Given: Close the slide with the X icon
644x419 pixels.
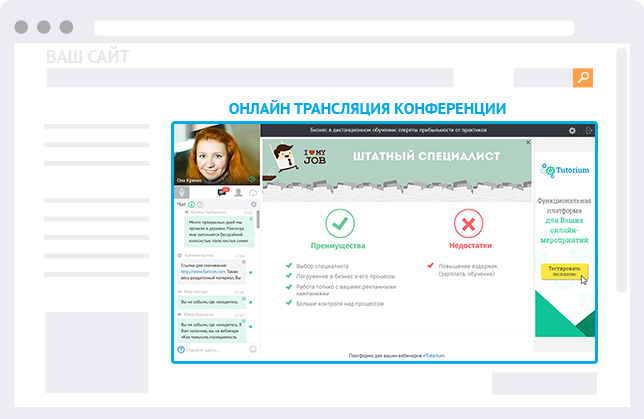Looking at the screenshot, I should click(x=528, y=142).
